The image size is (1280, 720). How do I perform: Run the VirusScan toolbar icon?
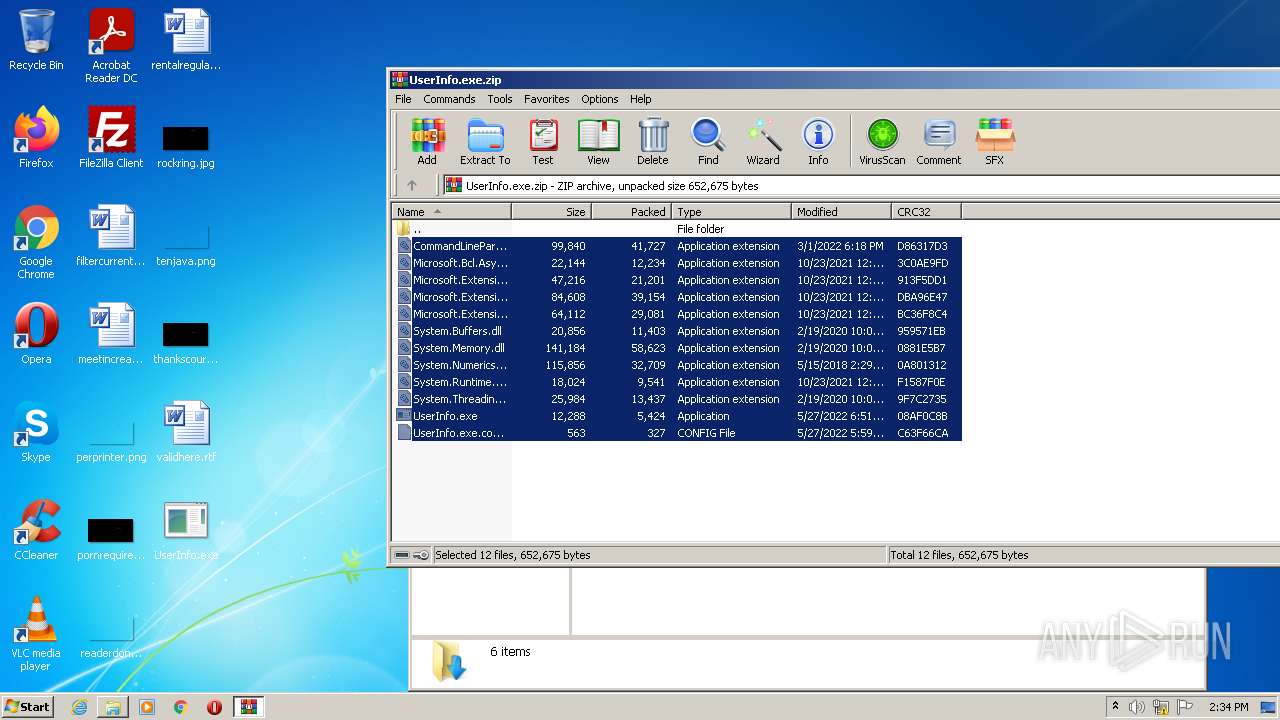coord(882,141)
